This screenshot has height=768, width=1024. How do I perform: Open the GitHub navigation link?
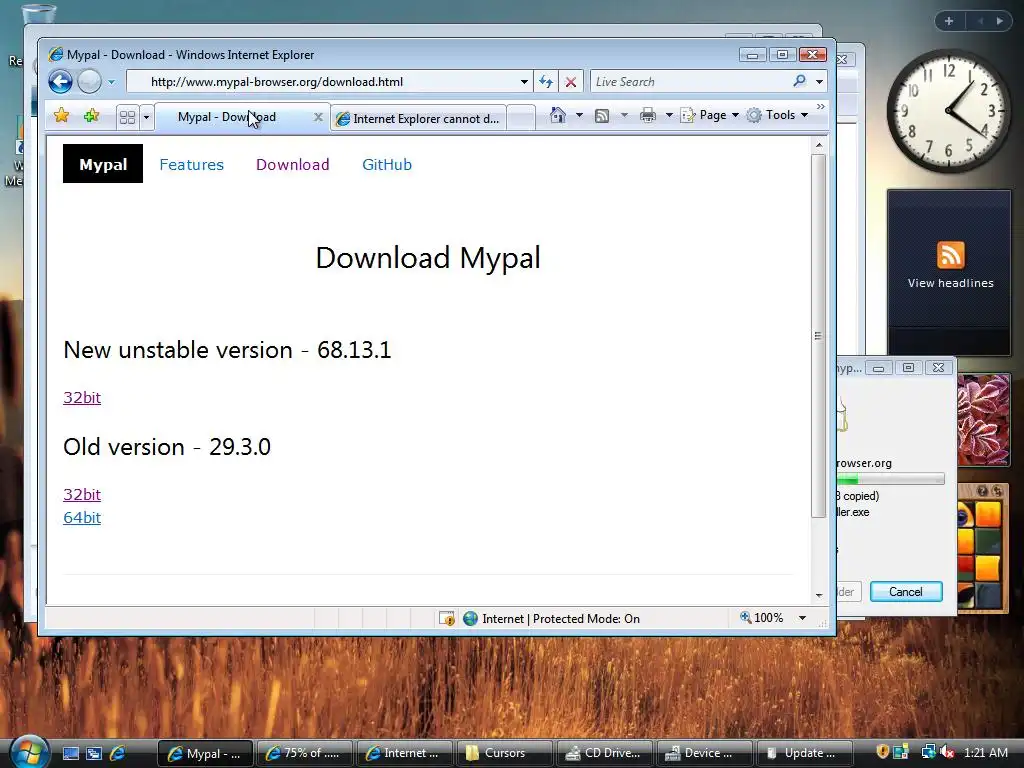(387, 165)
